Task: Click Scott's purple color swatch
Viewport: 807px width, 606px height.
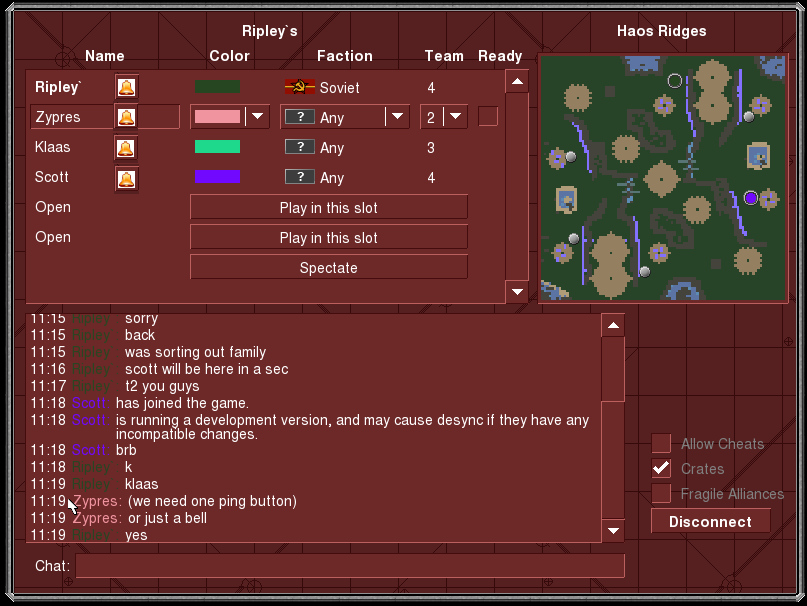Action: coord(217,177)
